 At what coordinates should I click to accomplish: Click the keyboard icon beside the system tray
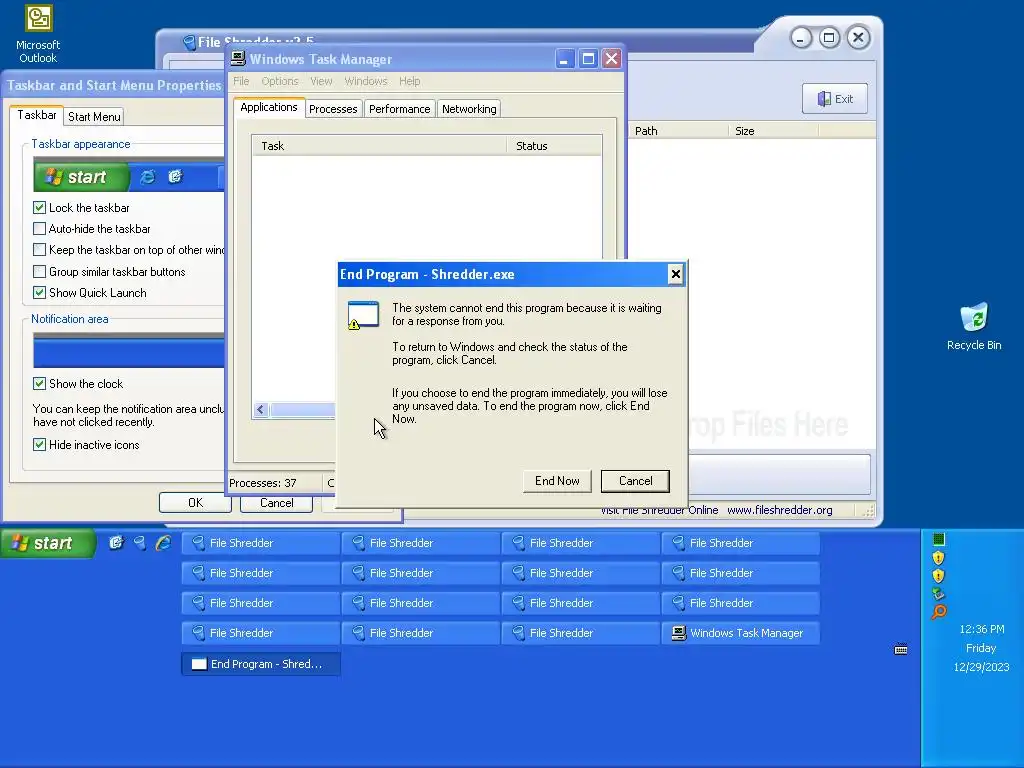(901, 649)
